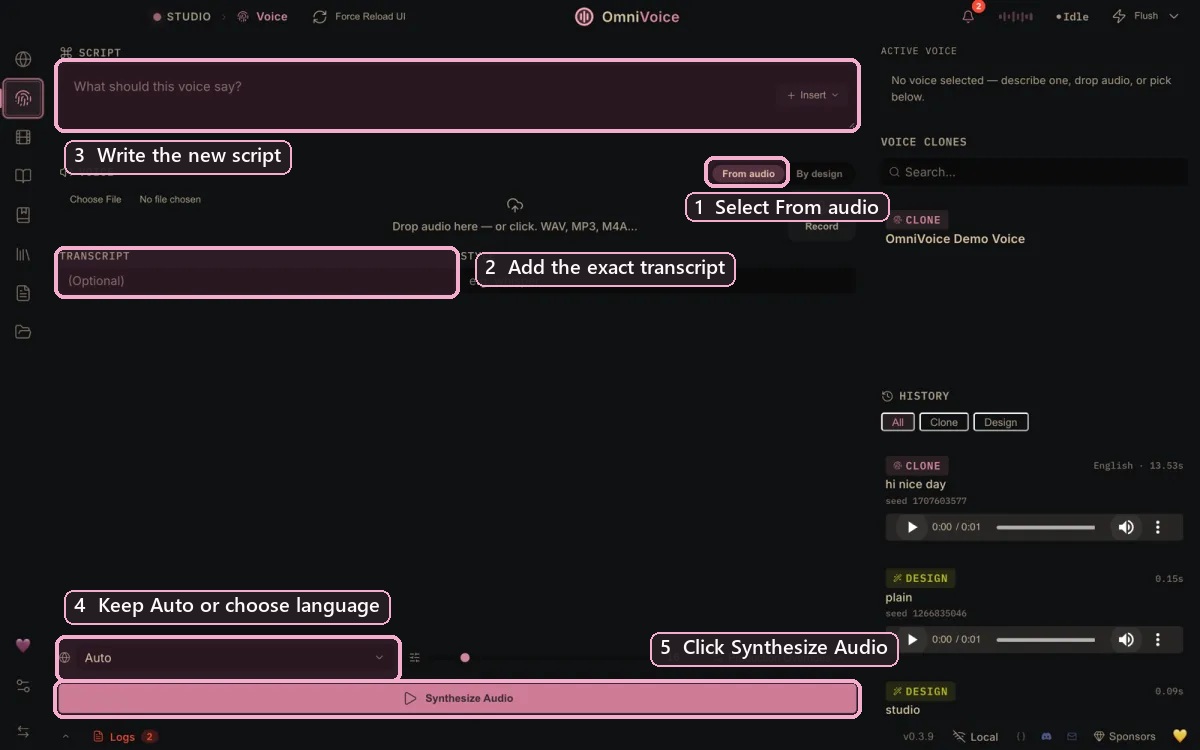Mute the 'hi nice day' audio player

(1126, 527)
